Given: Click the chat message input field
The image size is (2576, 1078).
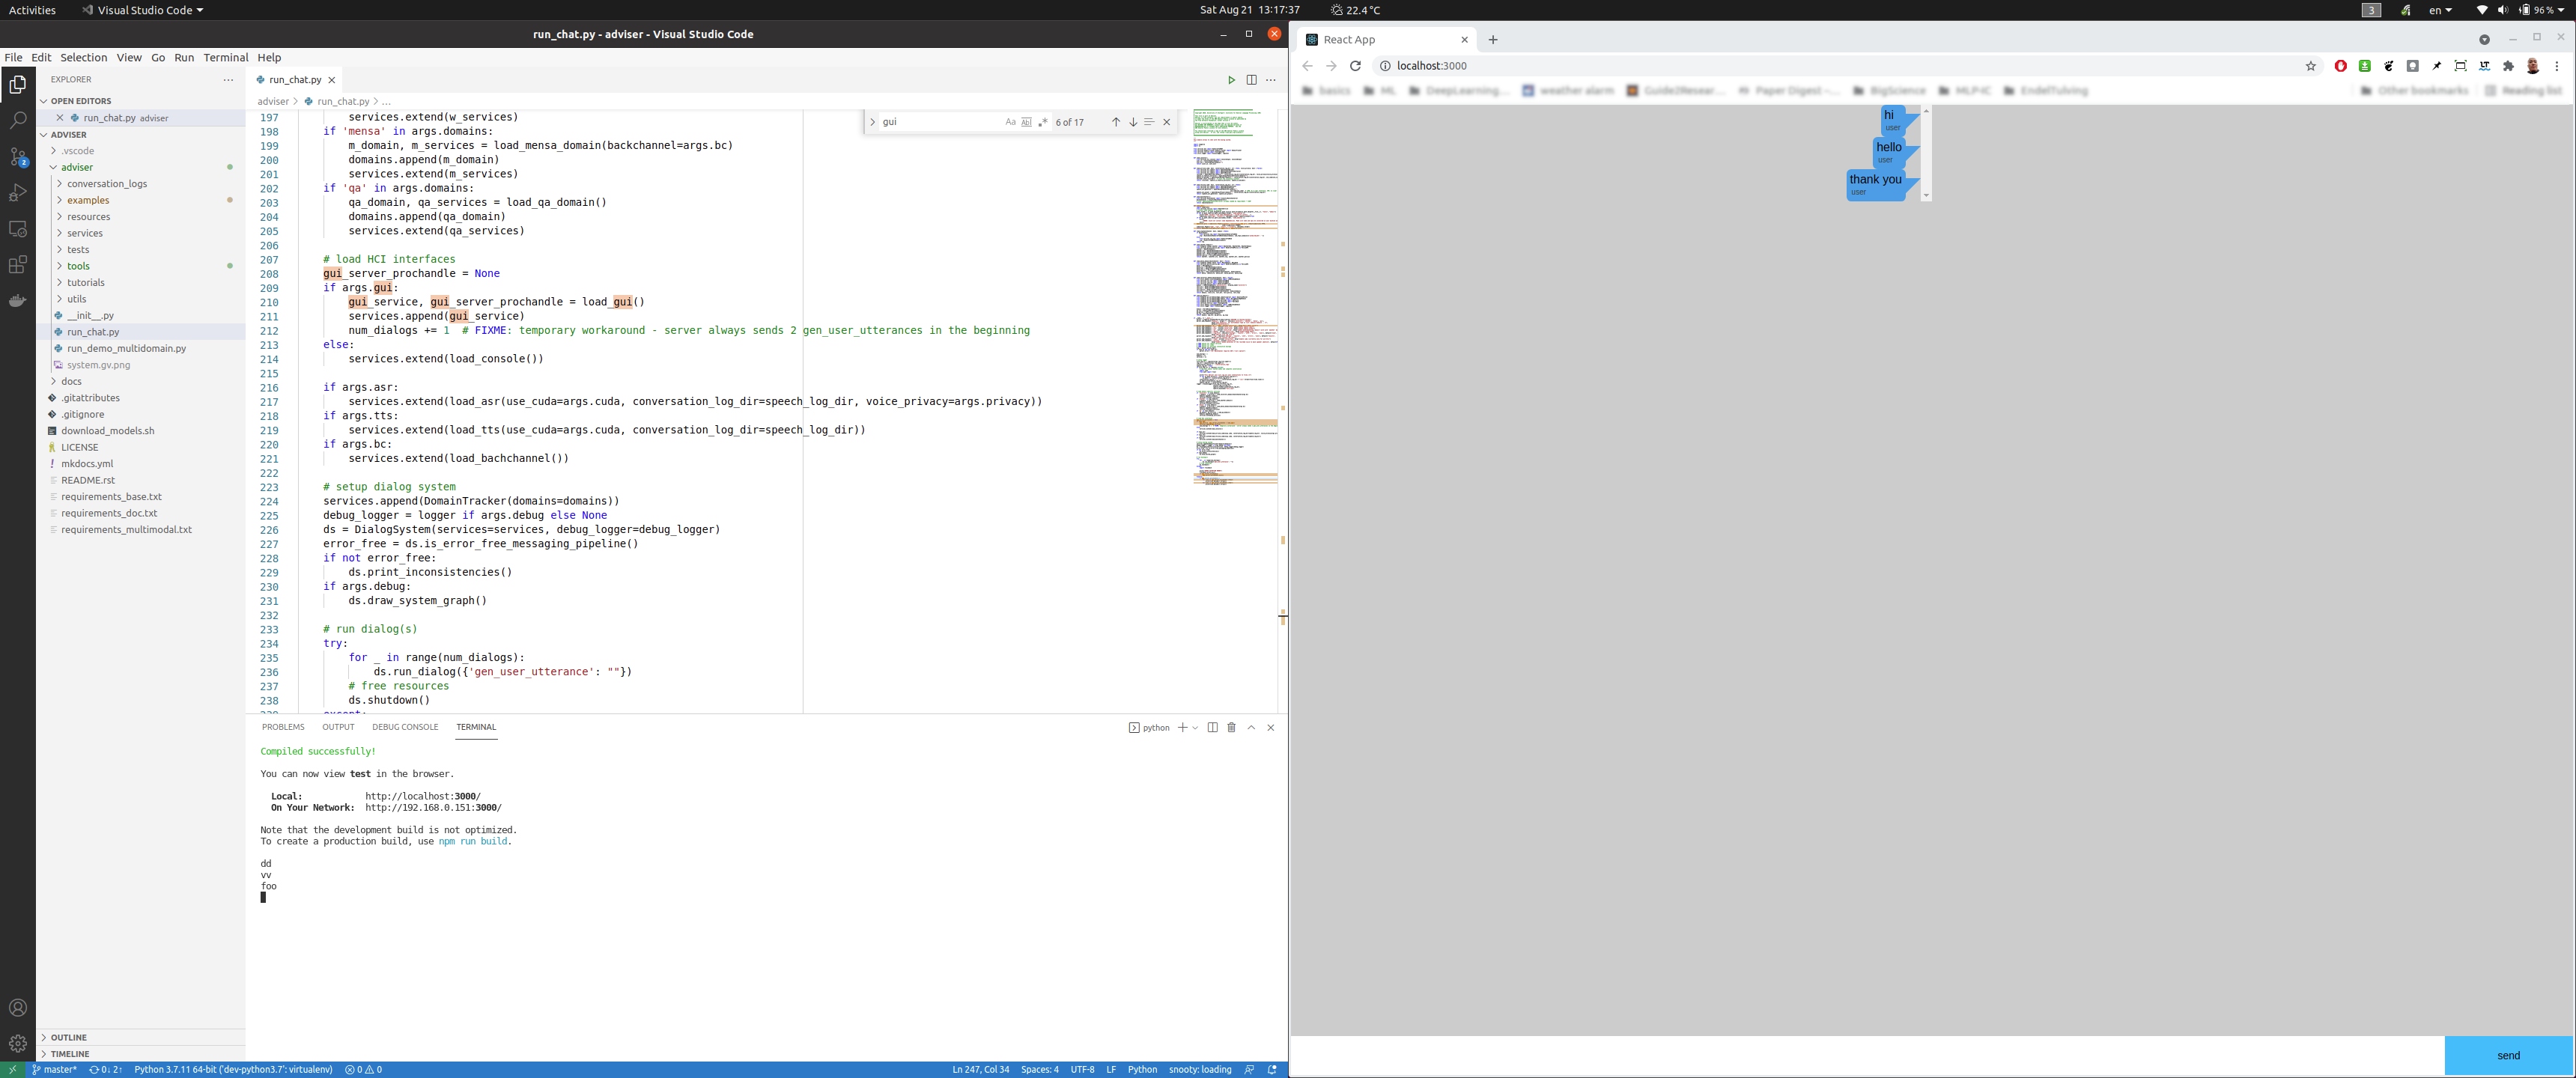Looking at the screenshot, I should click(x=1867, y=1055).
